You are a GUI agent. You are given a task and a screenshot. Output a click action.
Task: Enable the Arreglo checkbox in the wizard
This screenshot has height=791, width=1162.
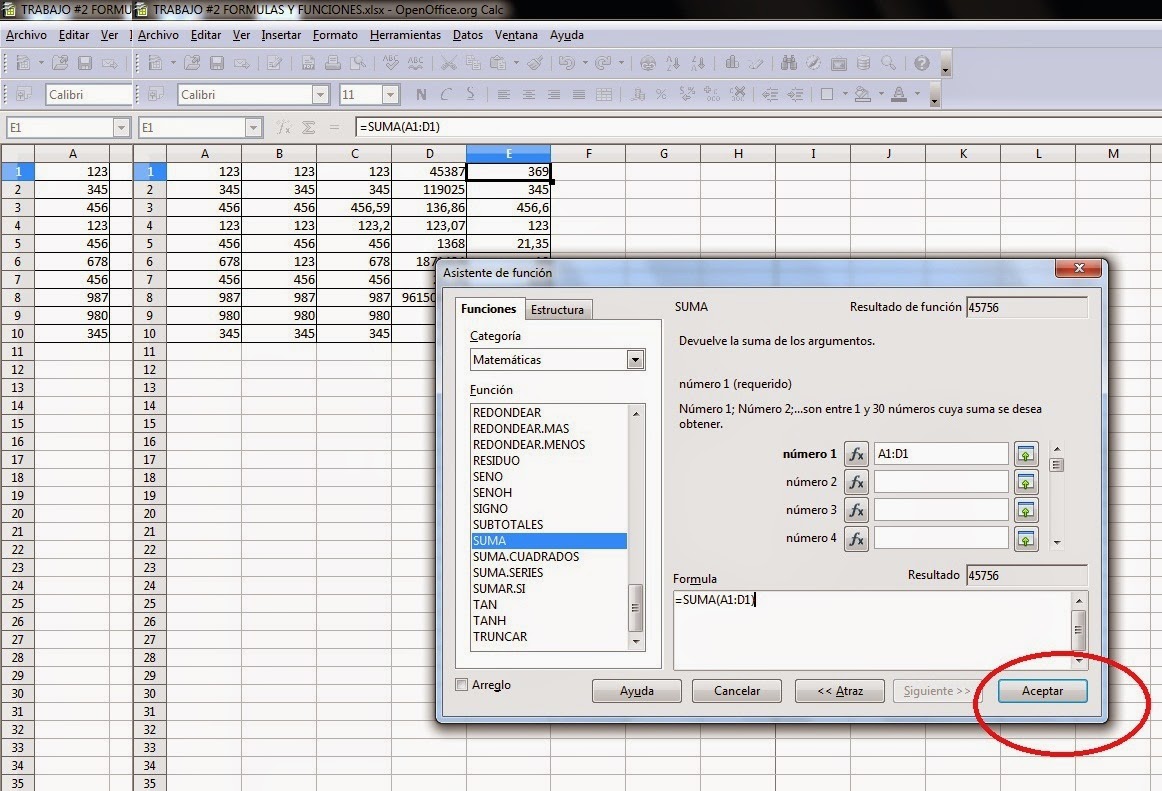tap(461, 685)
